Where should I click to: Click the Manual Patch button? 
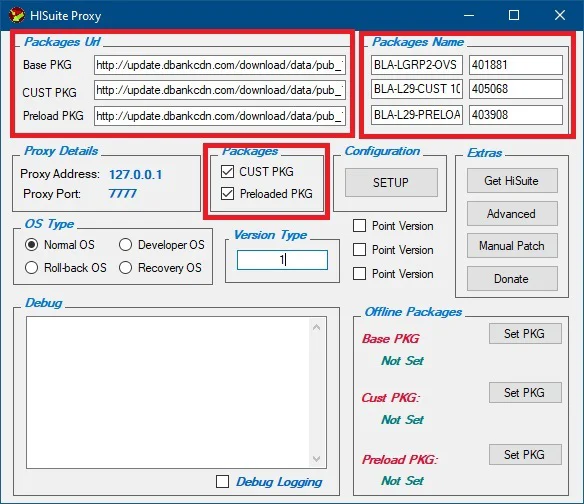pyautogui.click(x=512, y=245)
